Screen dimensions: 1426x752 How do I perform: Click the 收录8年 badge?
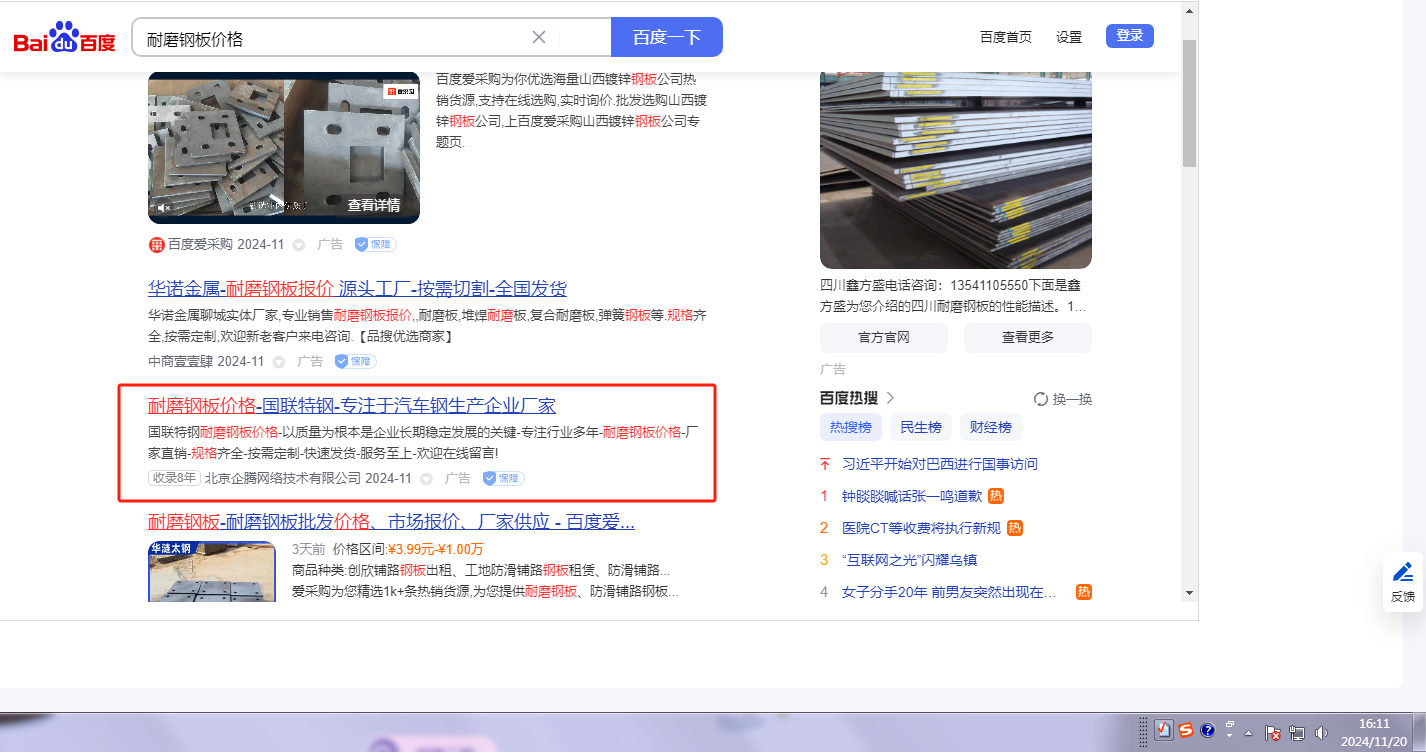click(175, 478)
